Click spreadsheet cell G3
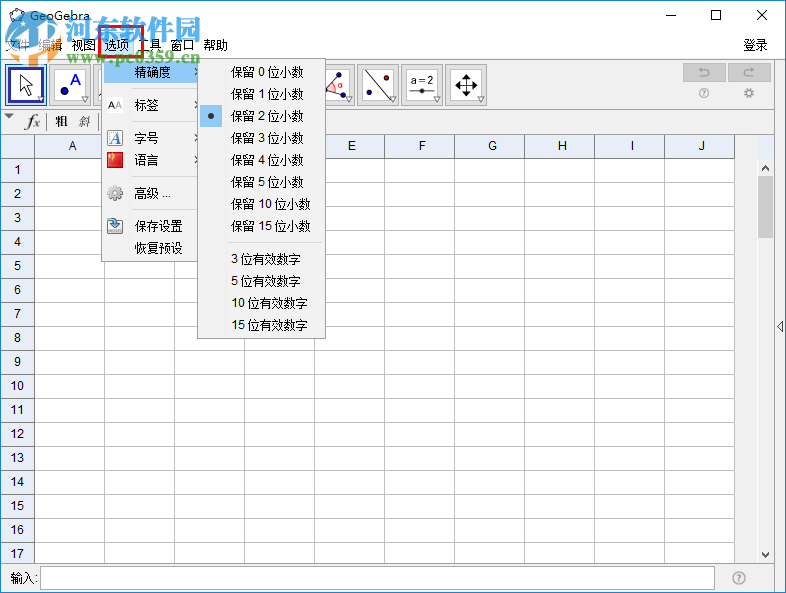This screenshot has width=786, height=593. tap(490, 218)
